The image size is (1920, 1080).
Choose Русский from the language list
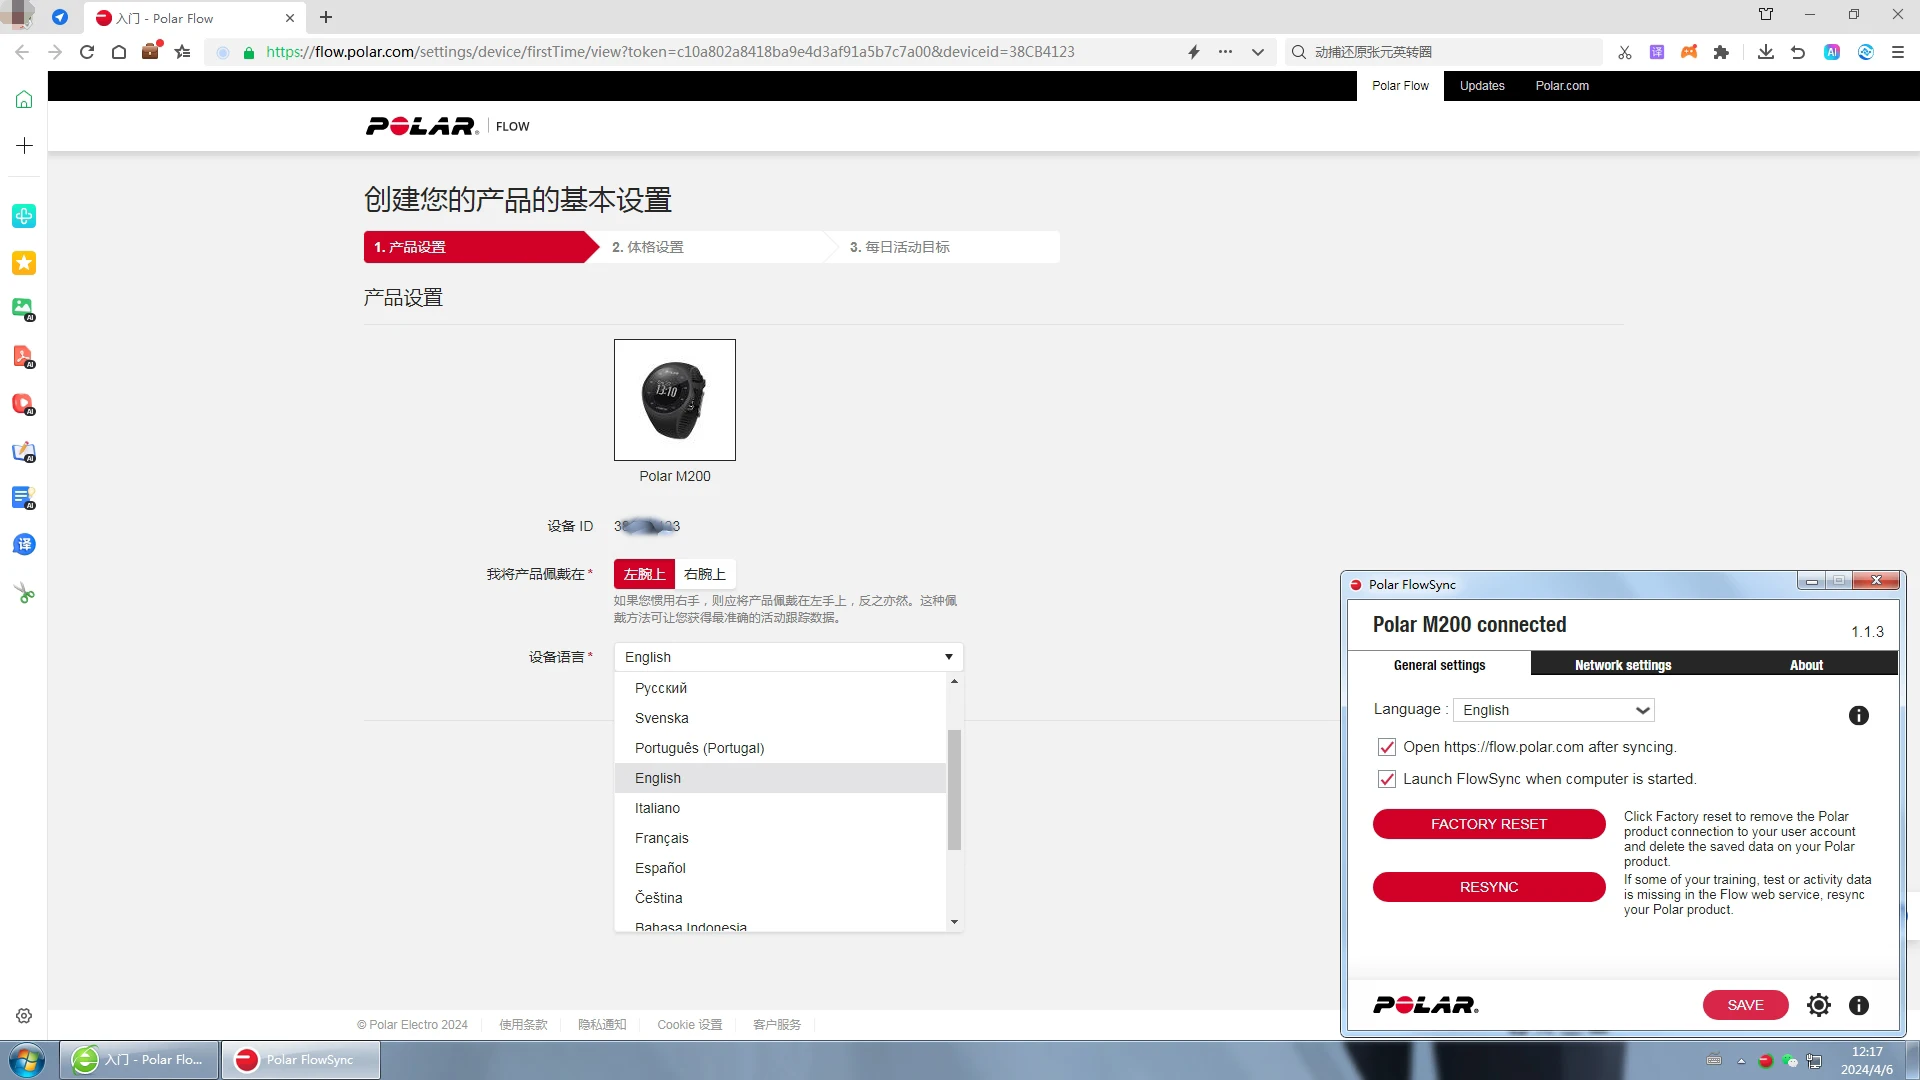pos(780,688)
